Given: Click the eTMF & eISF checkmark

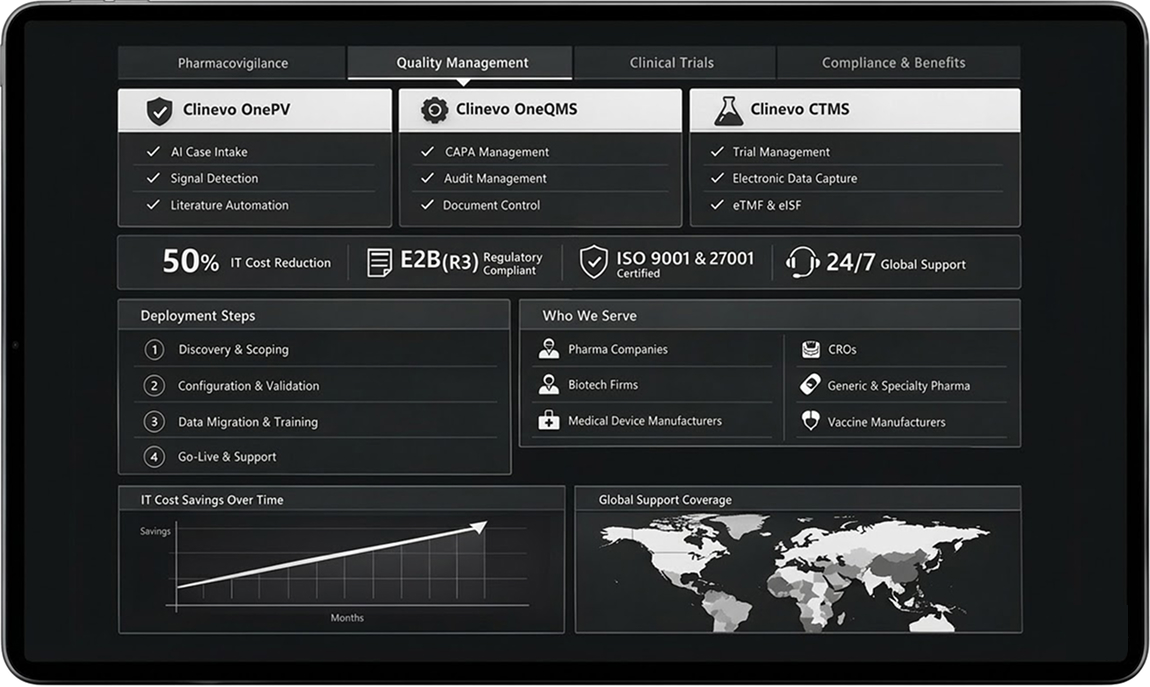Looking at the screenshot, I should [717, 205].
